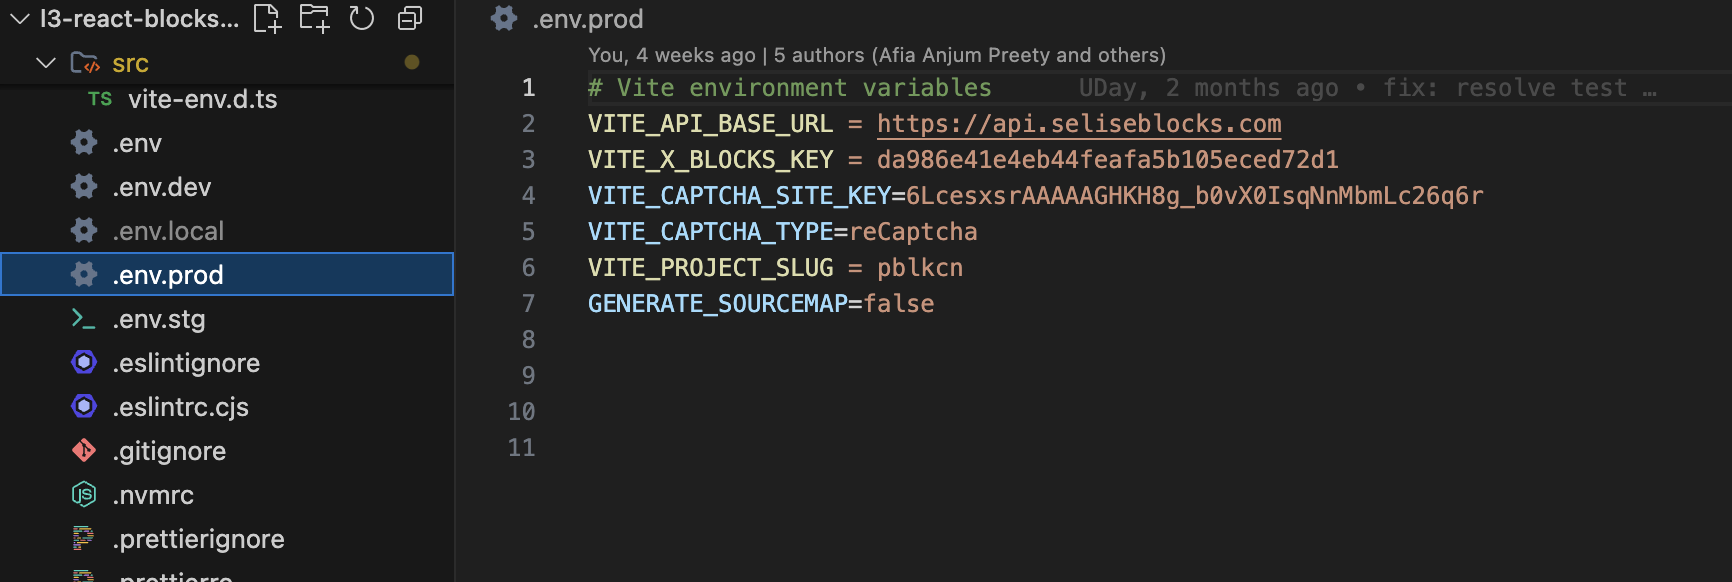This screenshot has width=1732, height=582.
Task: Collapse all folders in explorer
Action: (410, 18)
